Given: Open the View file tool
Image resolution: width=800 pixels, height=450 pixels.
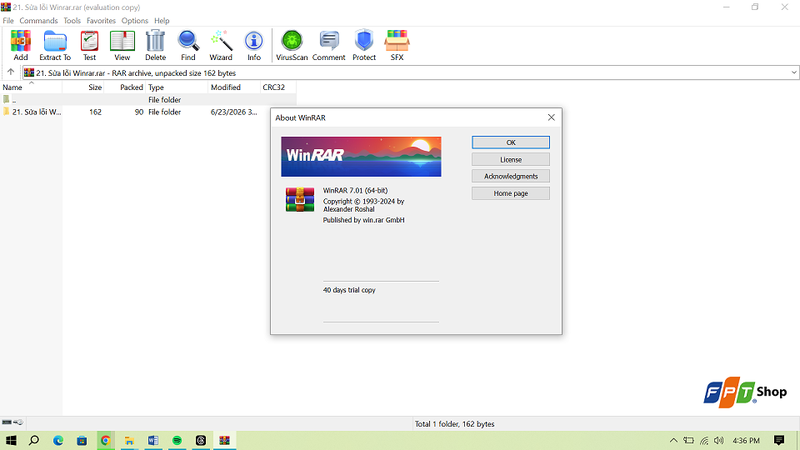Looking at the screenshot, I should (x=122, y=45).
